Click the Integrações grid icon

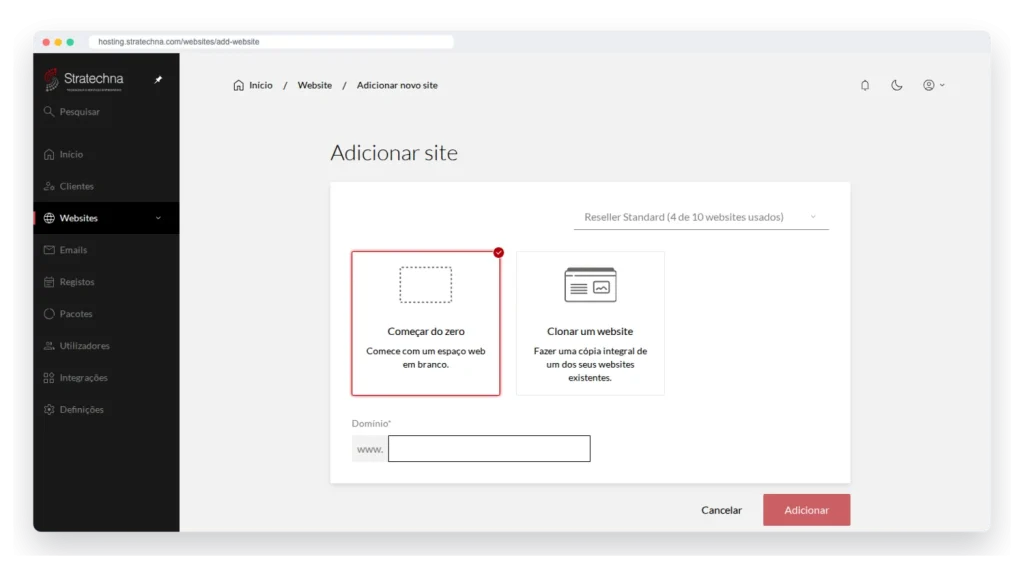pos(49,378)
